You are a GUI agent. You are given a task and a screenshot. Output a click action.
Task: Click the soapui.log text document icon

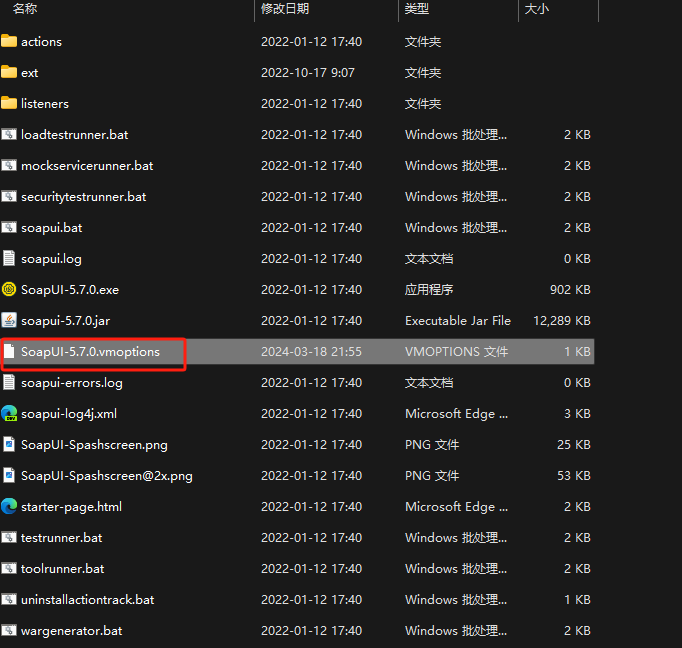(9, 258)
